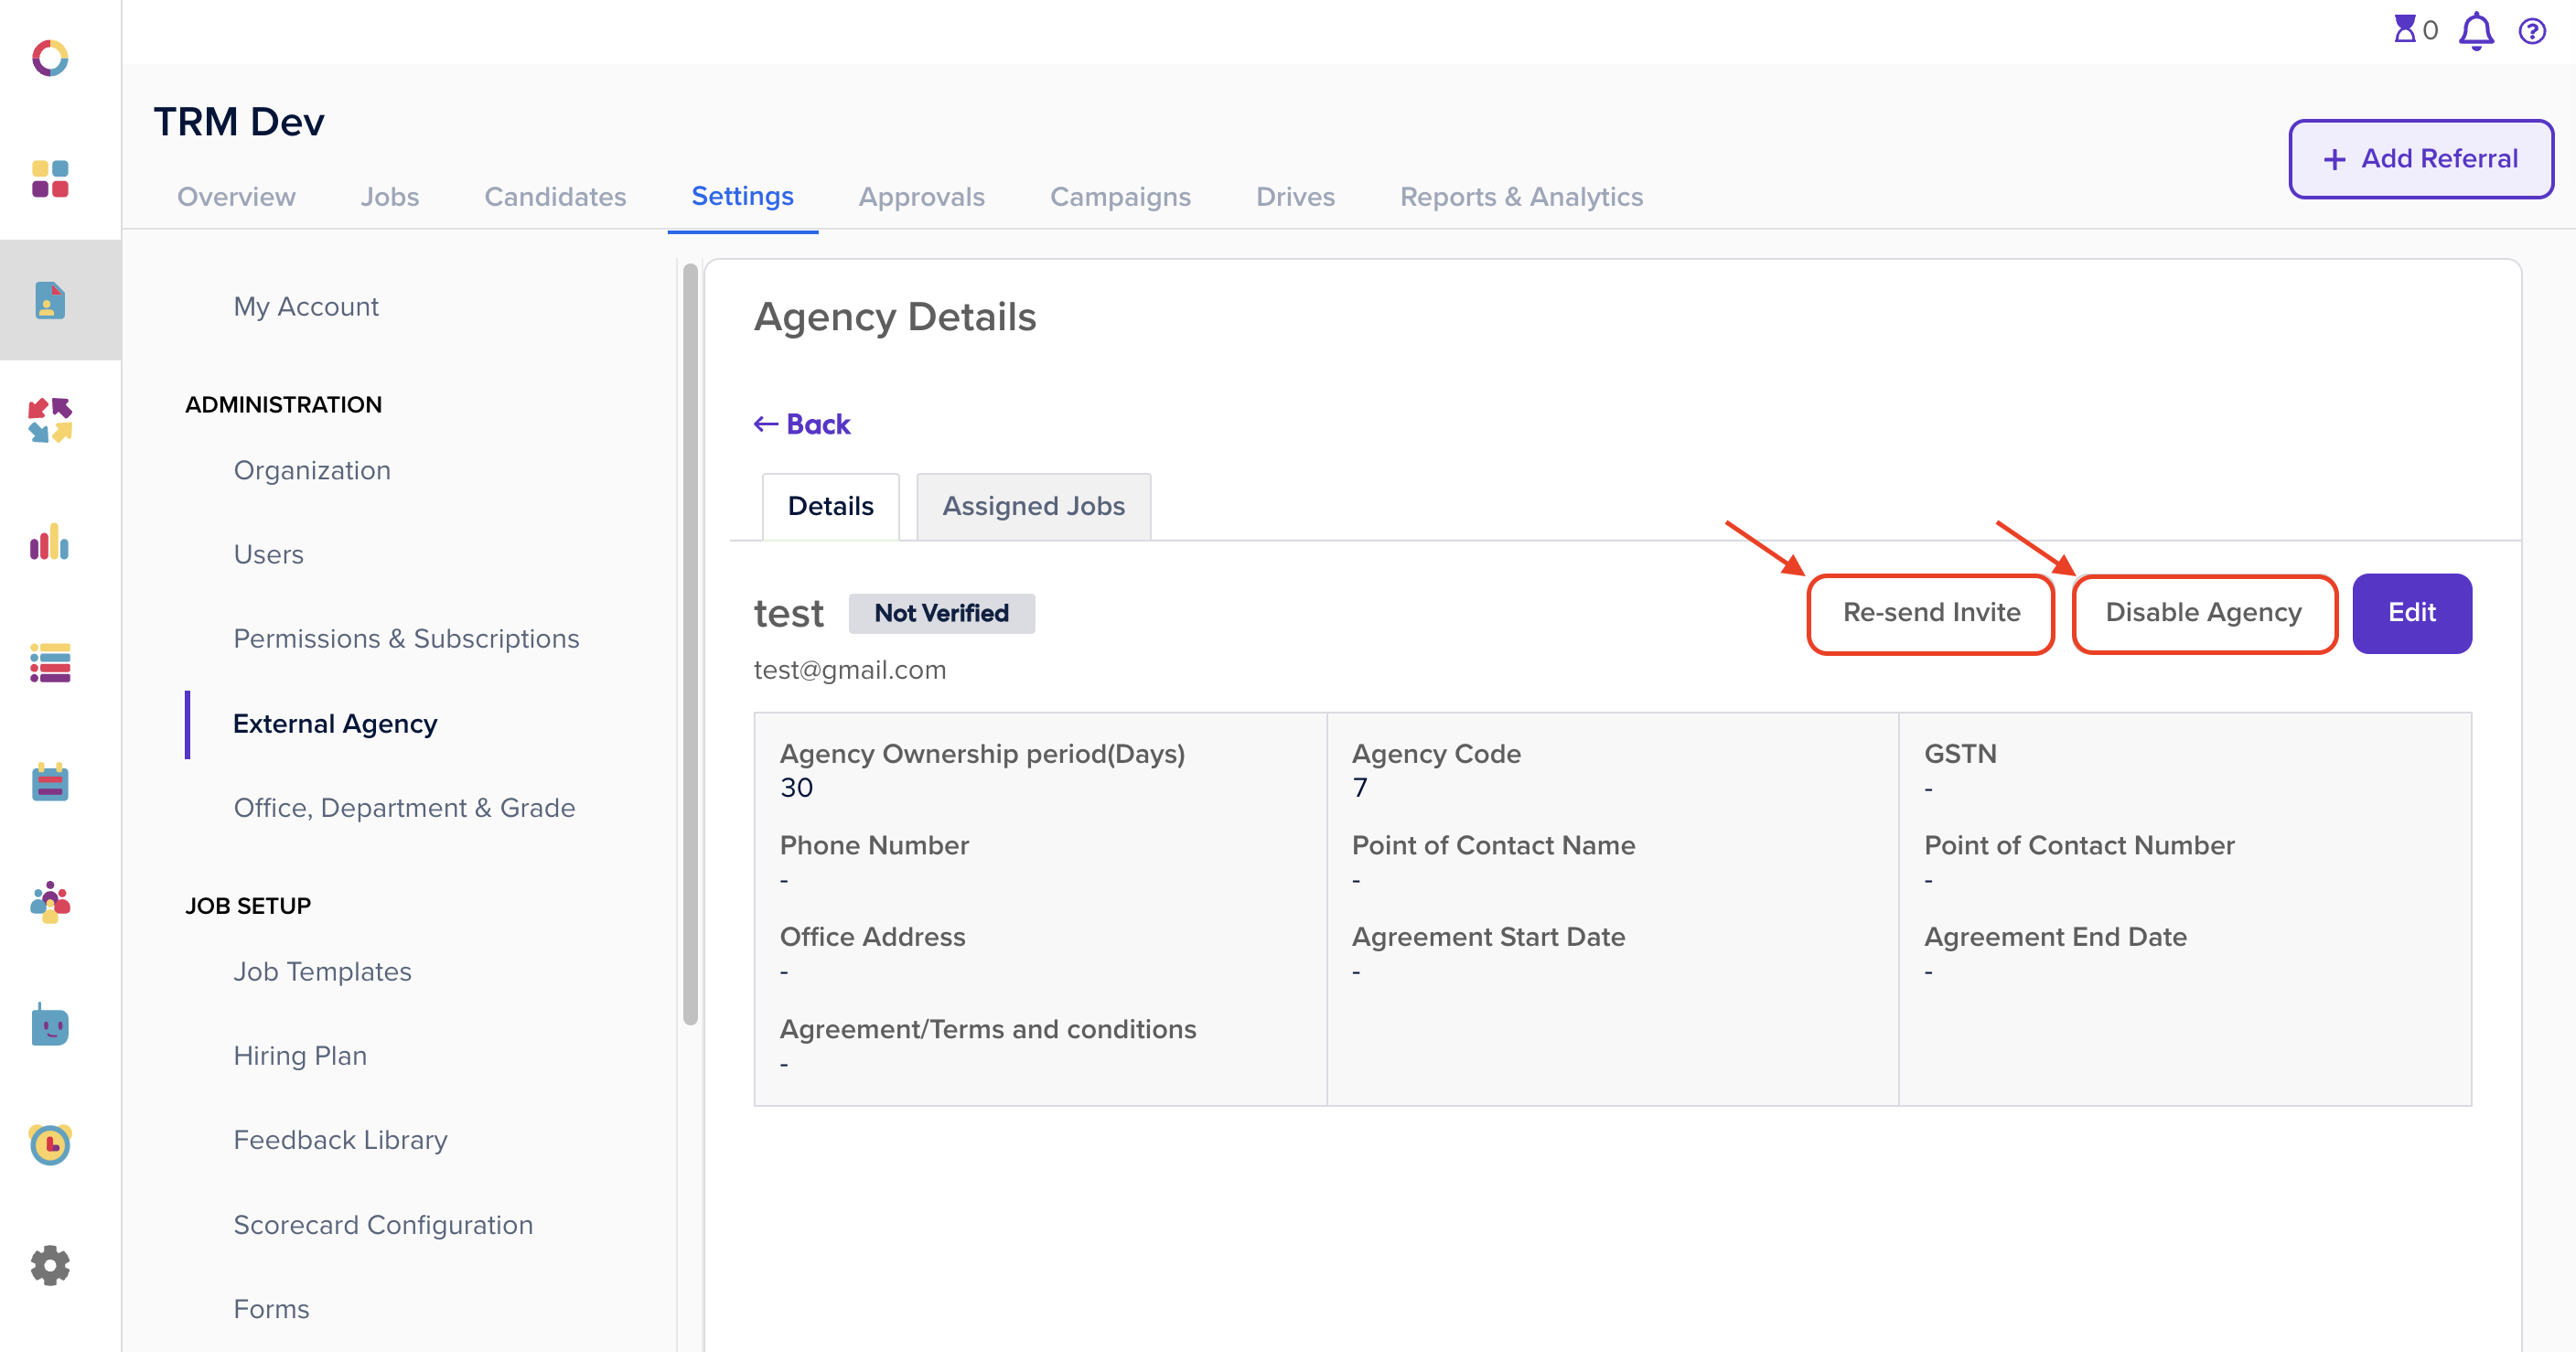The image size is (2576, 1352).
Task: Open the Users settings page
Action: tap(268, 554)
